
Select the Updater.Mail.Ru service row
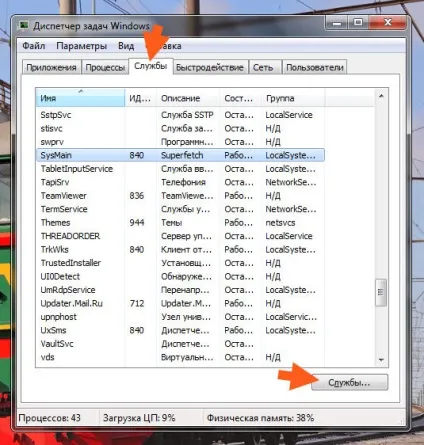(x=180, y=304)
